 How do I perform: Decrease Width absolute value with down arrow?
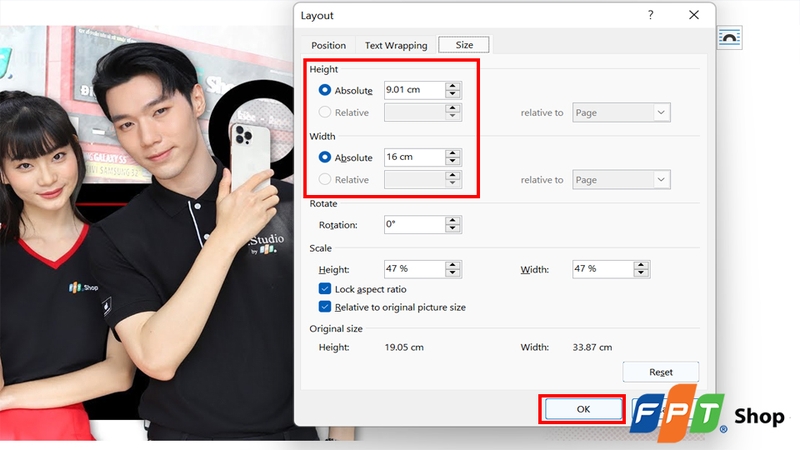453,161
